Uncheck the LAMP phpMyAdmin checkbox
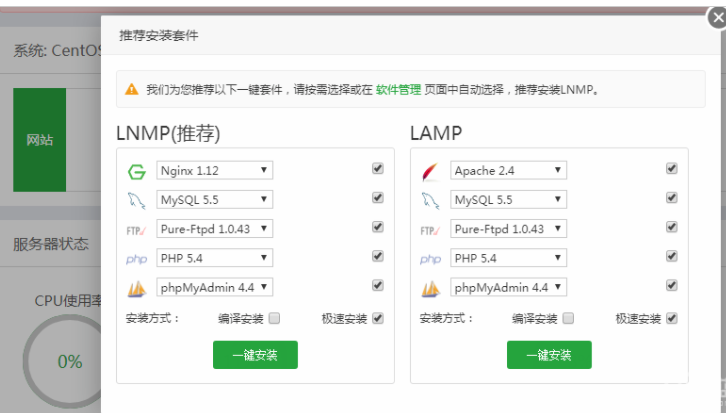This screenshot has width=726, height=413. (x=671, y=285)
